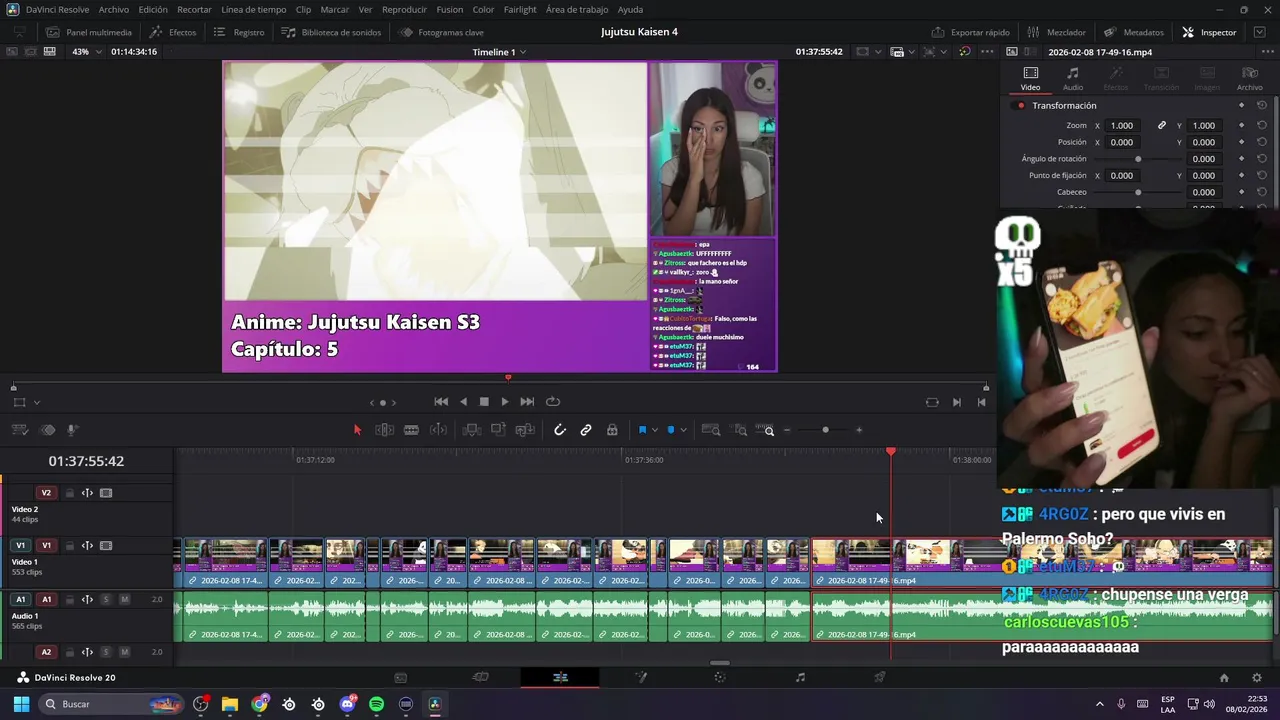The image size is (1280, 720).
Task: Open Spotify from the taskbar
Action: (376, 704)
